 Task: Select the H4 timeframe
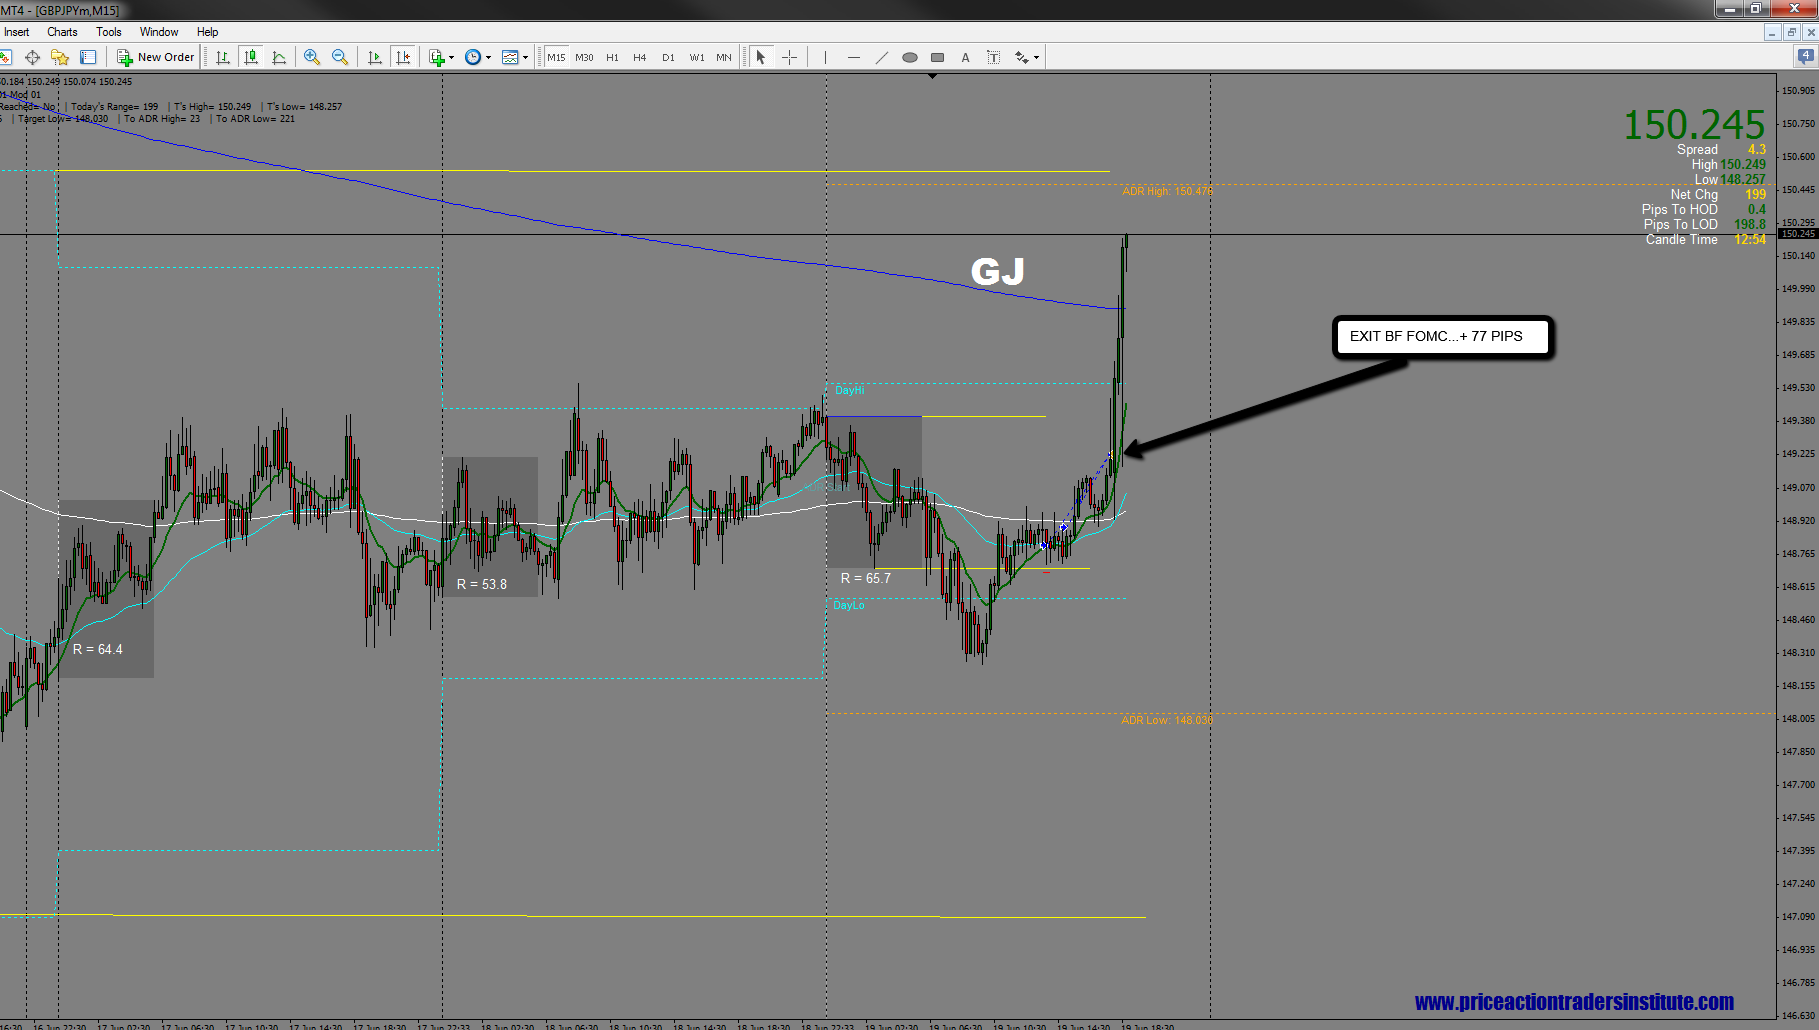pos(640,57)
